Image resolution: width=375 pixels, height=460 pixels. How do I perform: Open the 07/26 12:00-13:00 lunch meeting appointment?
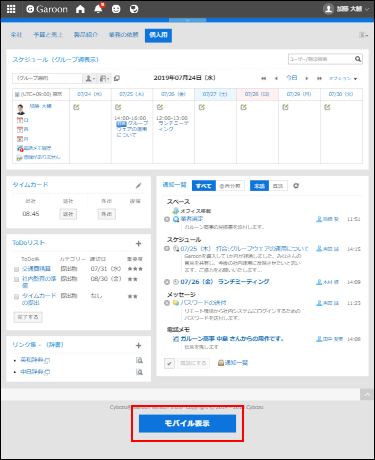tap(173, 126)
